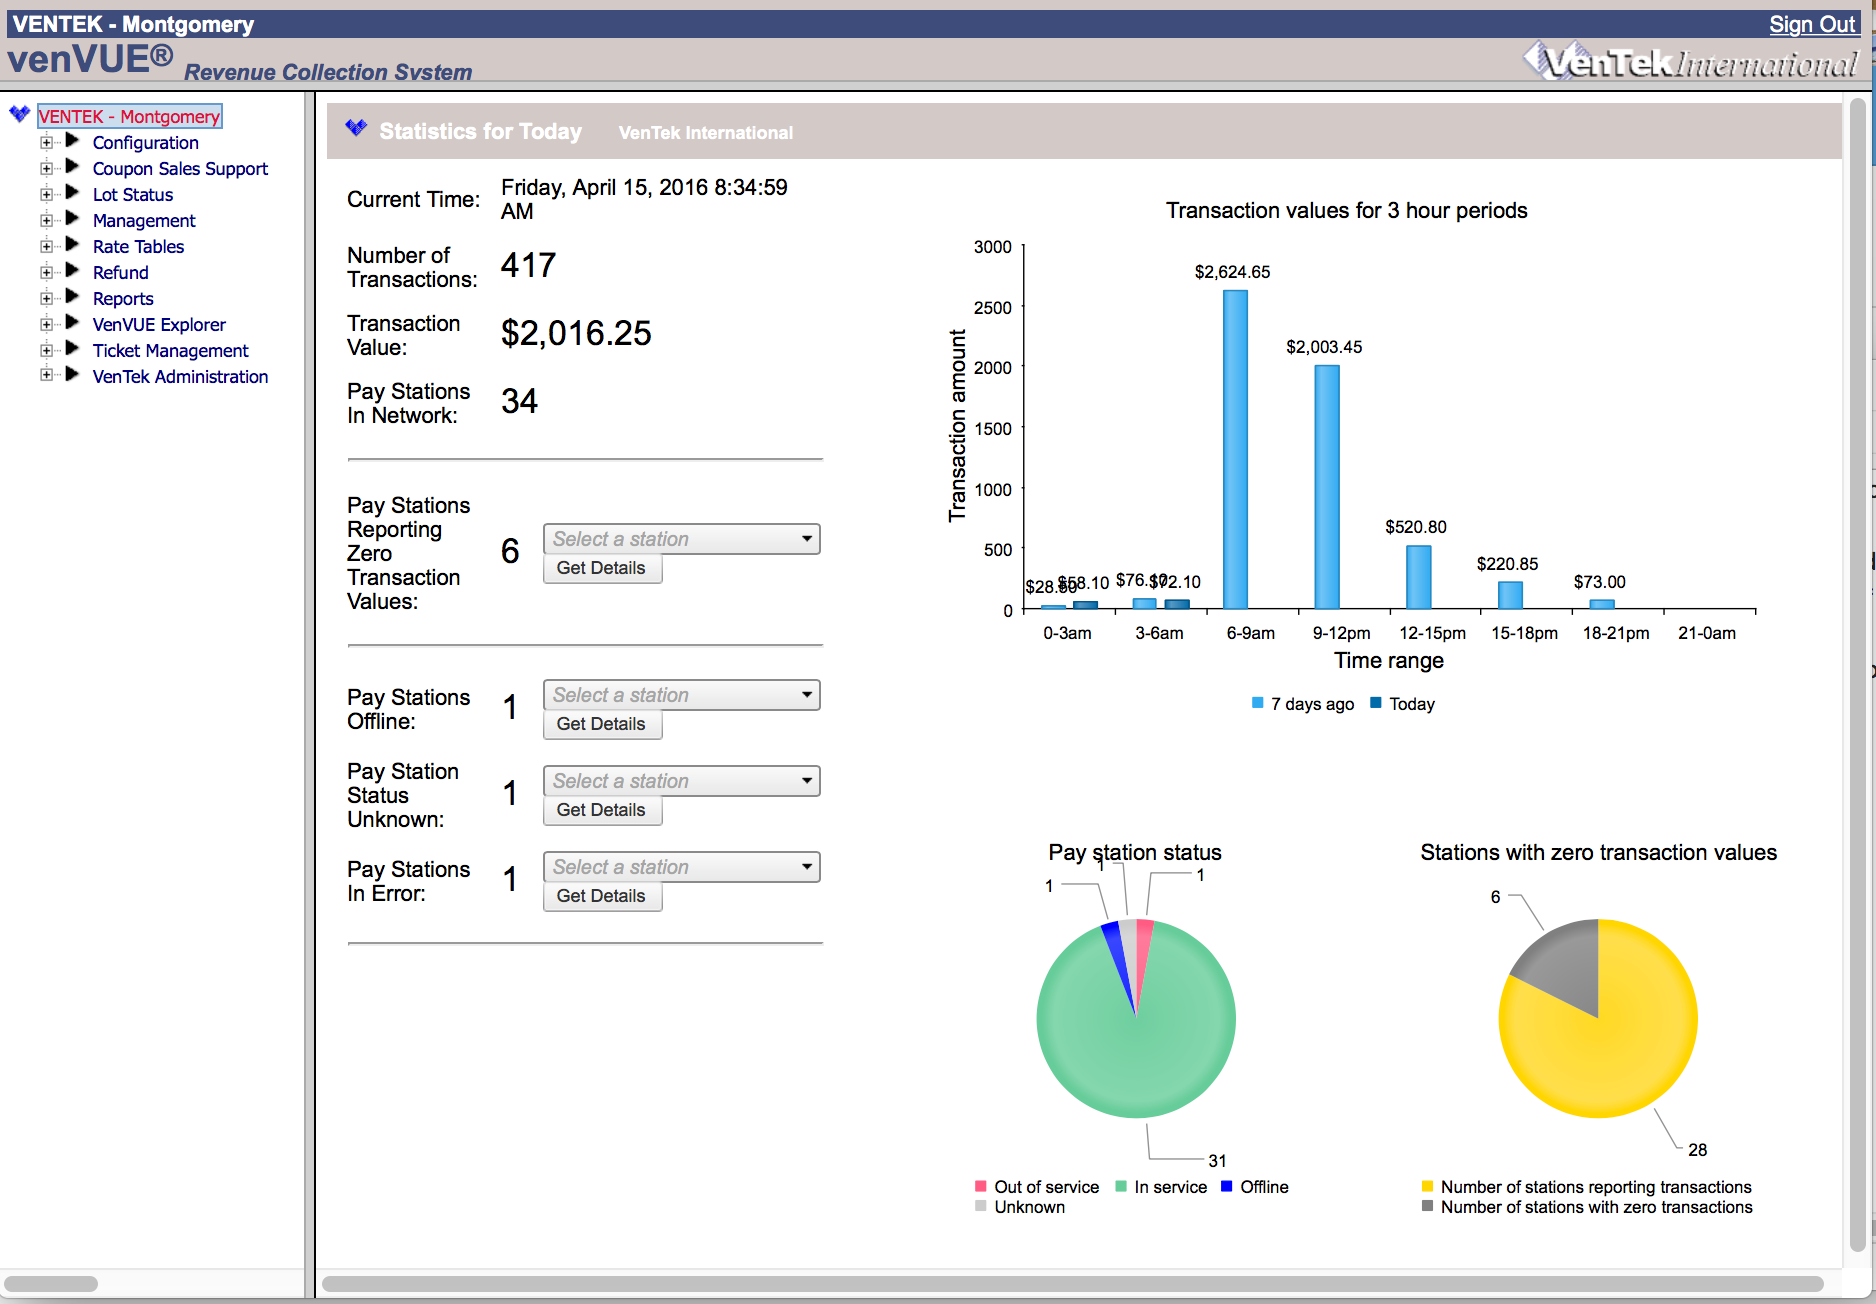This screenshot has width=1876, height=1304.
Task: Expand the Configuration tree node plus box
Action: tap(46, 142)
